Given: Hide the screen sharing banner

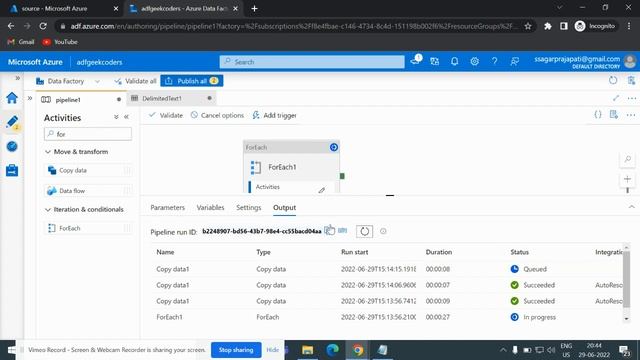Looking at the screenshot, I should [272, 350].
